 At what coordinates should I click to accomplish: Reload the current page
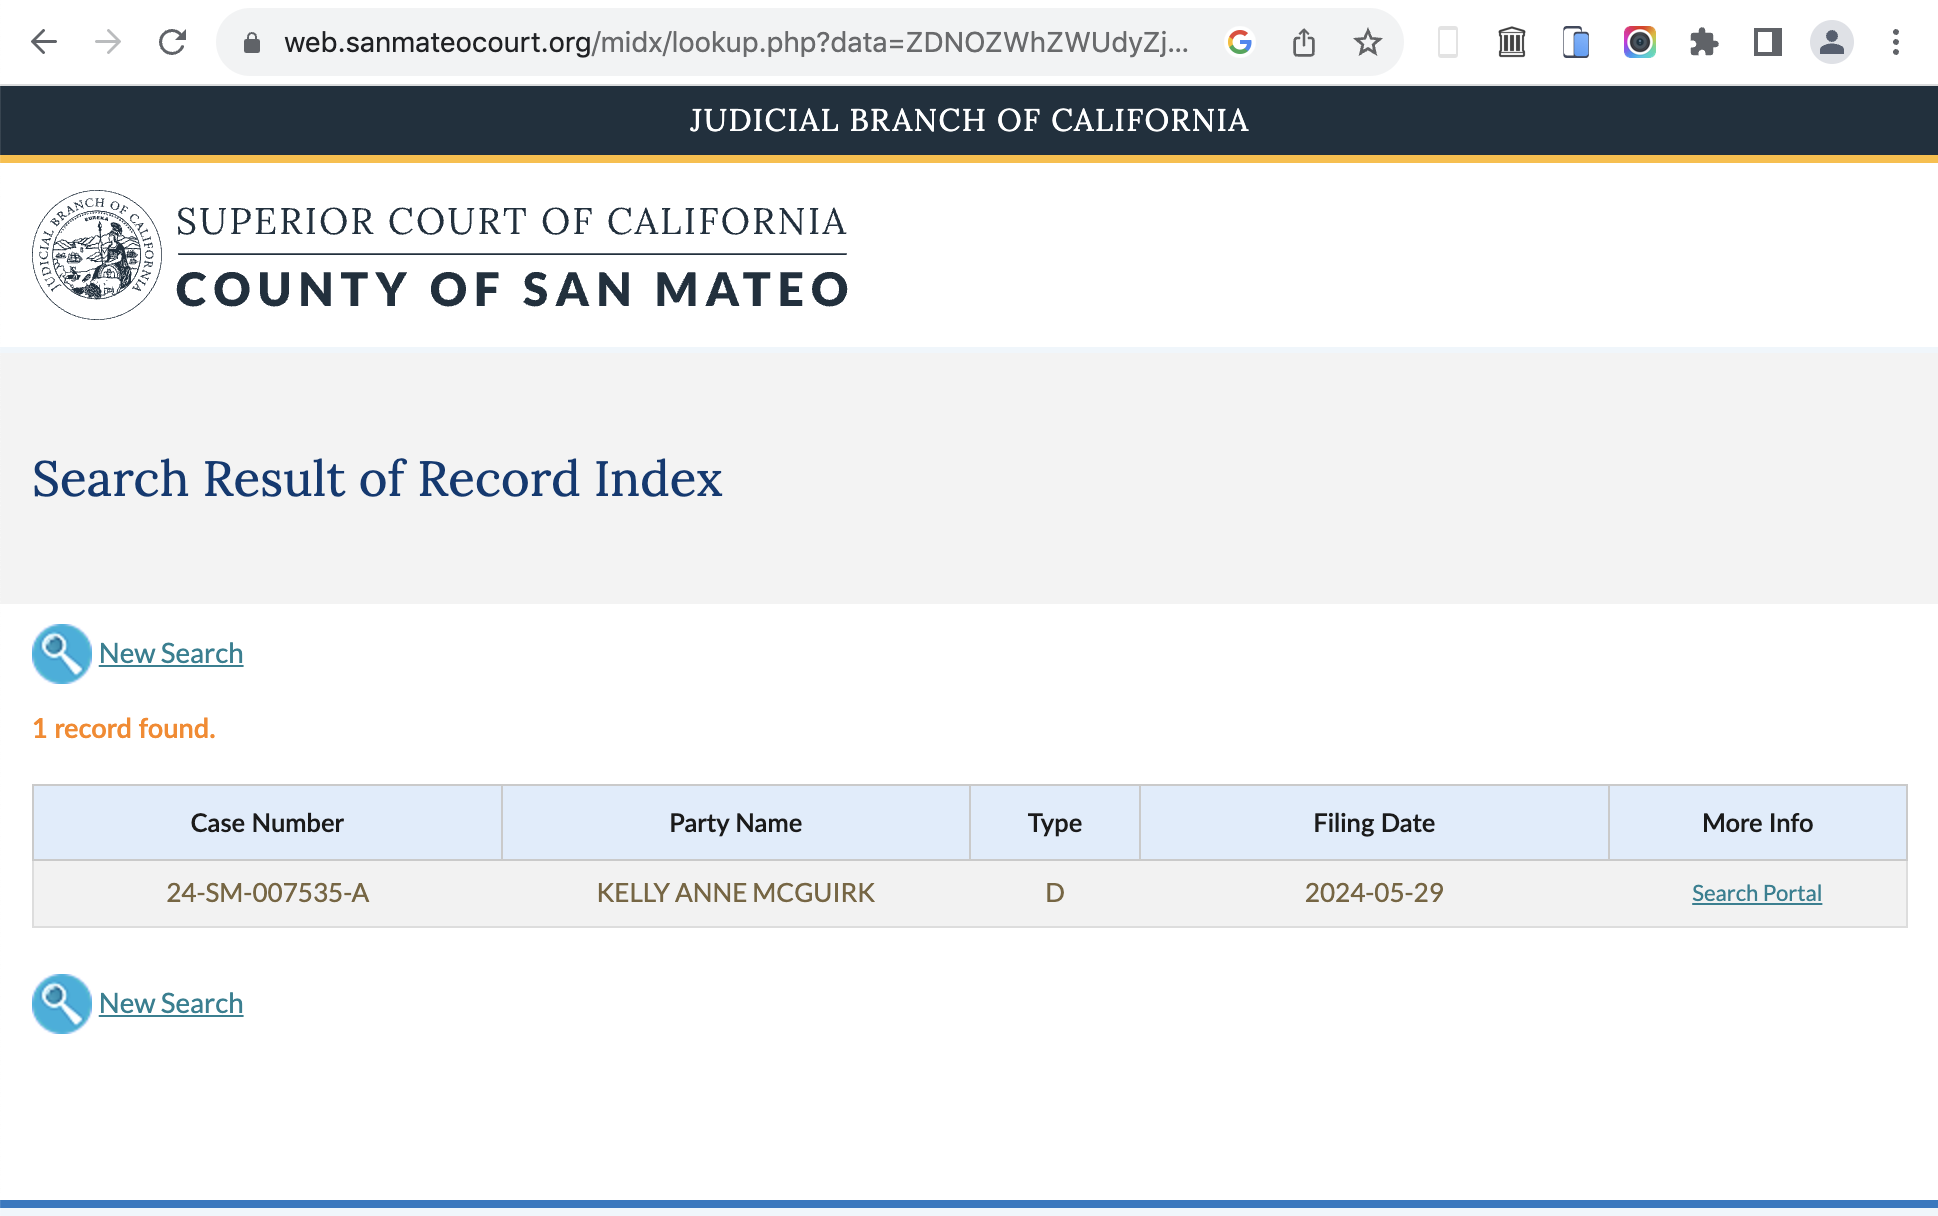pyautogui.click(x=173, y=42)
